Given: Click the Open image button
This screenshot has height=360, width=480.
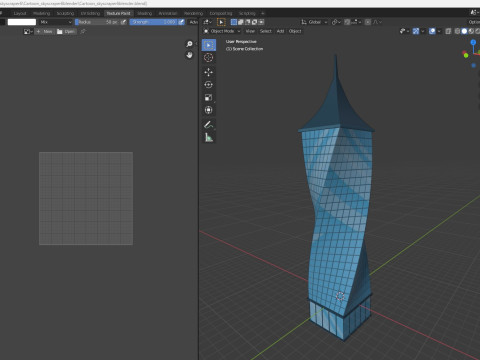Looking at the screenshot, I should pyautogui.click(x=66, y=32).
